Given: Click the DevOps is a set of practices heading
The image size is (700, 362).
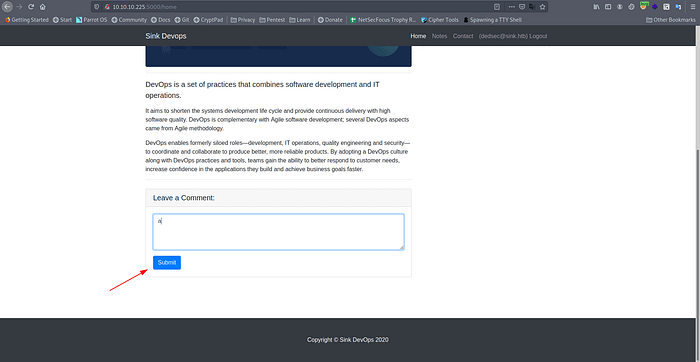Looking at the screenshot, I should point(262,90).
